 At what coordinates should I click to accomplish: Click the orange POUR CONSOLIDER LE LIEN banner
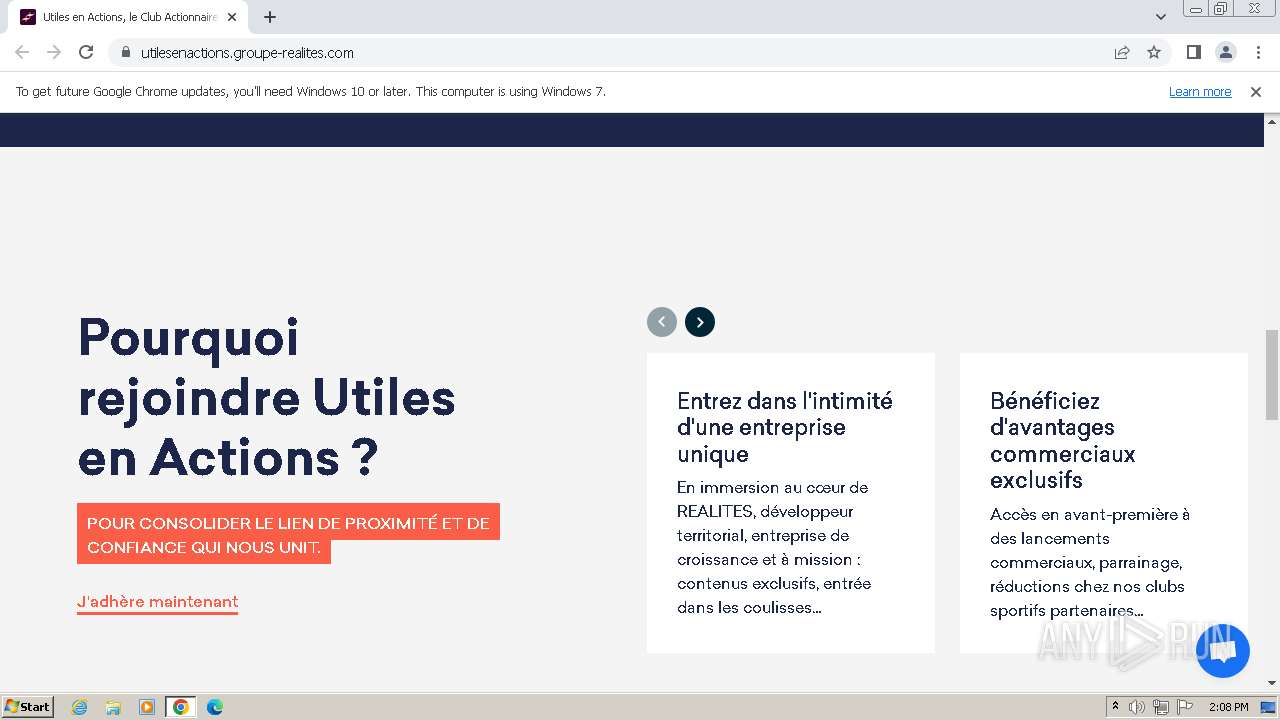pyautogui.click(x=288, y=535)
